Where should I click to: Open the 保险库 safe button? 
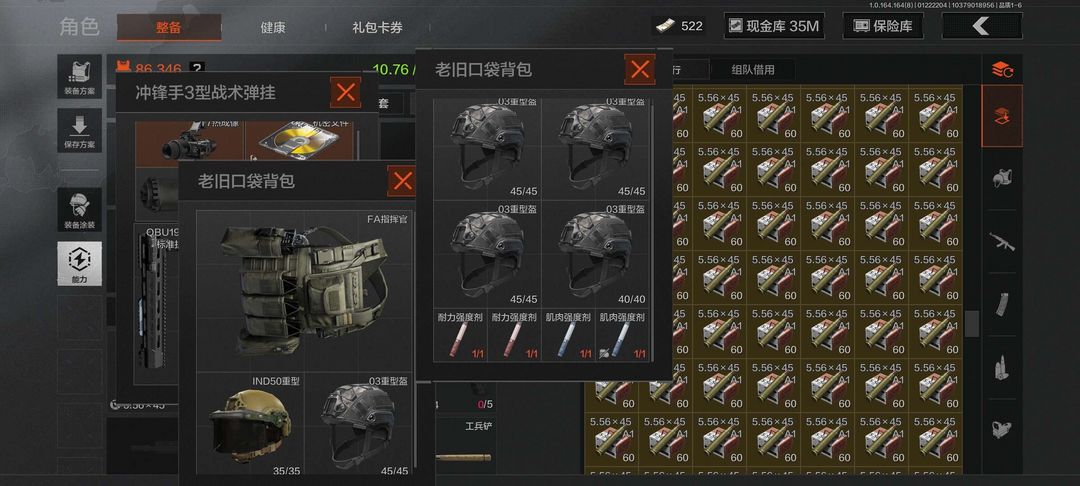(883, 26)
